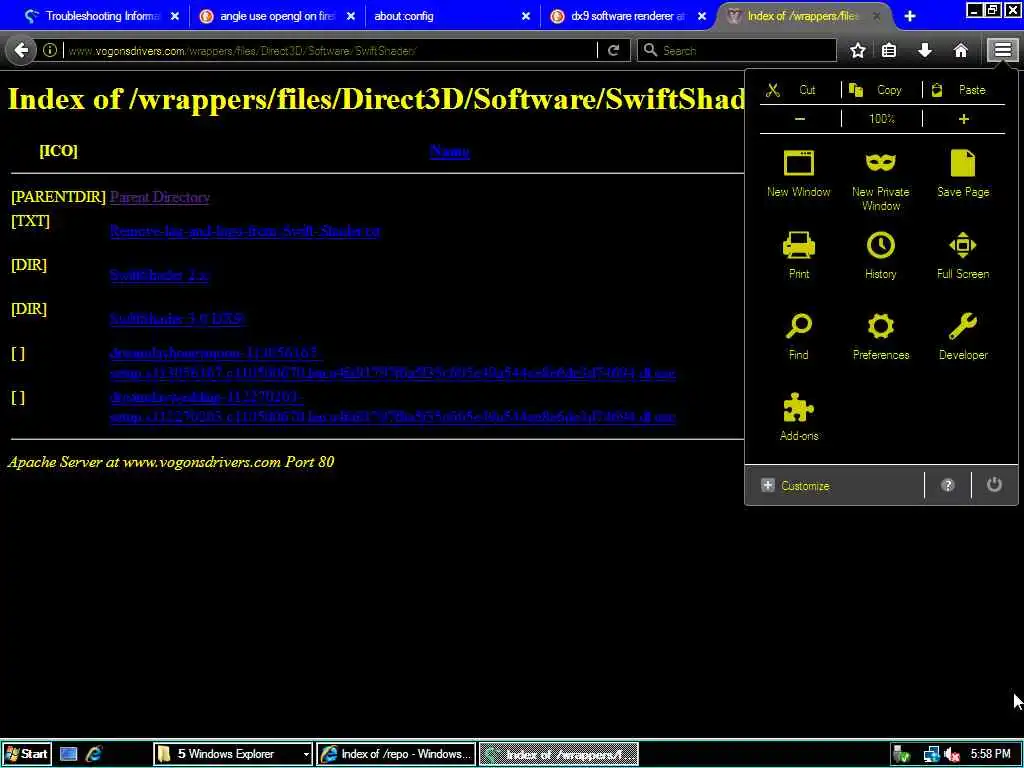The width and height of the screenshot is (1024, 768).
Task: Click Customize at menu bottom
Action: click(795, 486)
